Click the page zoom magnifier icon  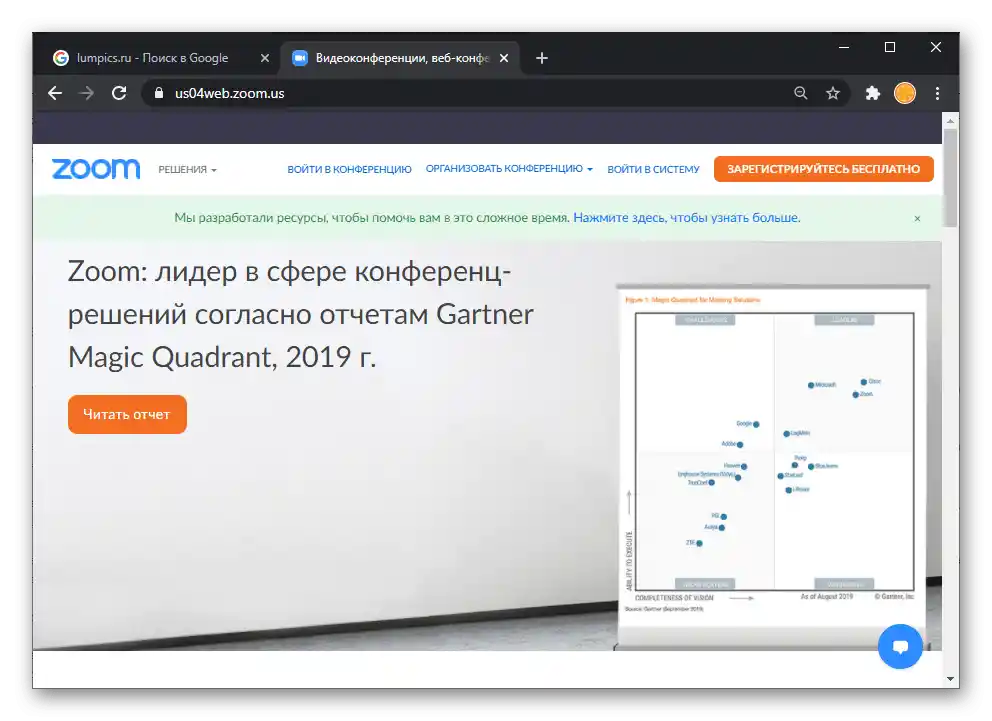click(x=800, y=93)
